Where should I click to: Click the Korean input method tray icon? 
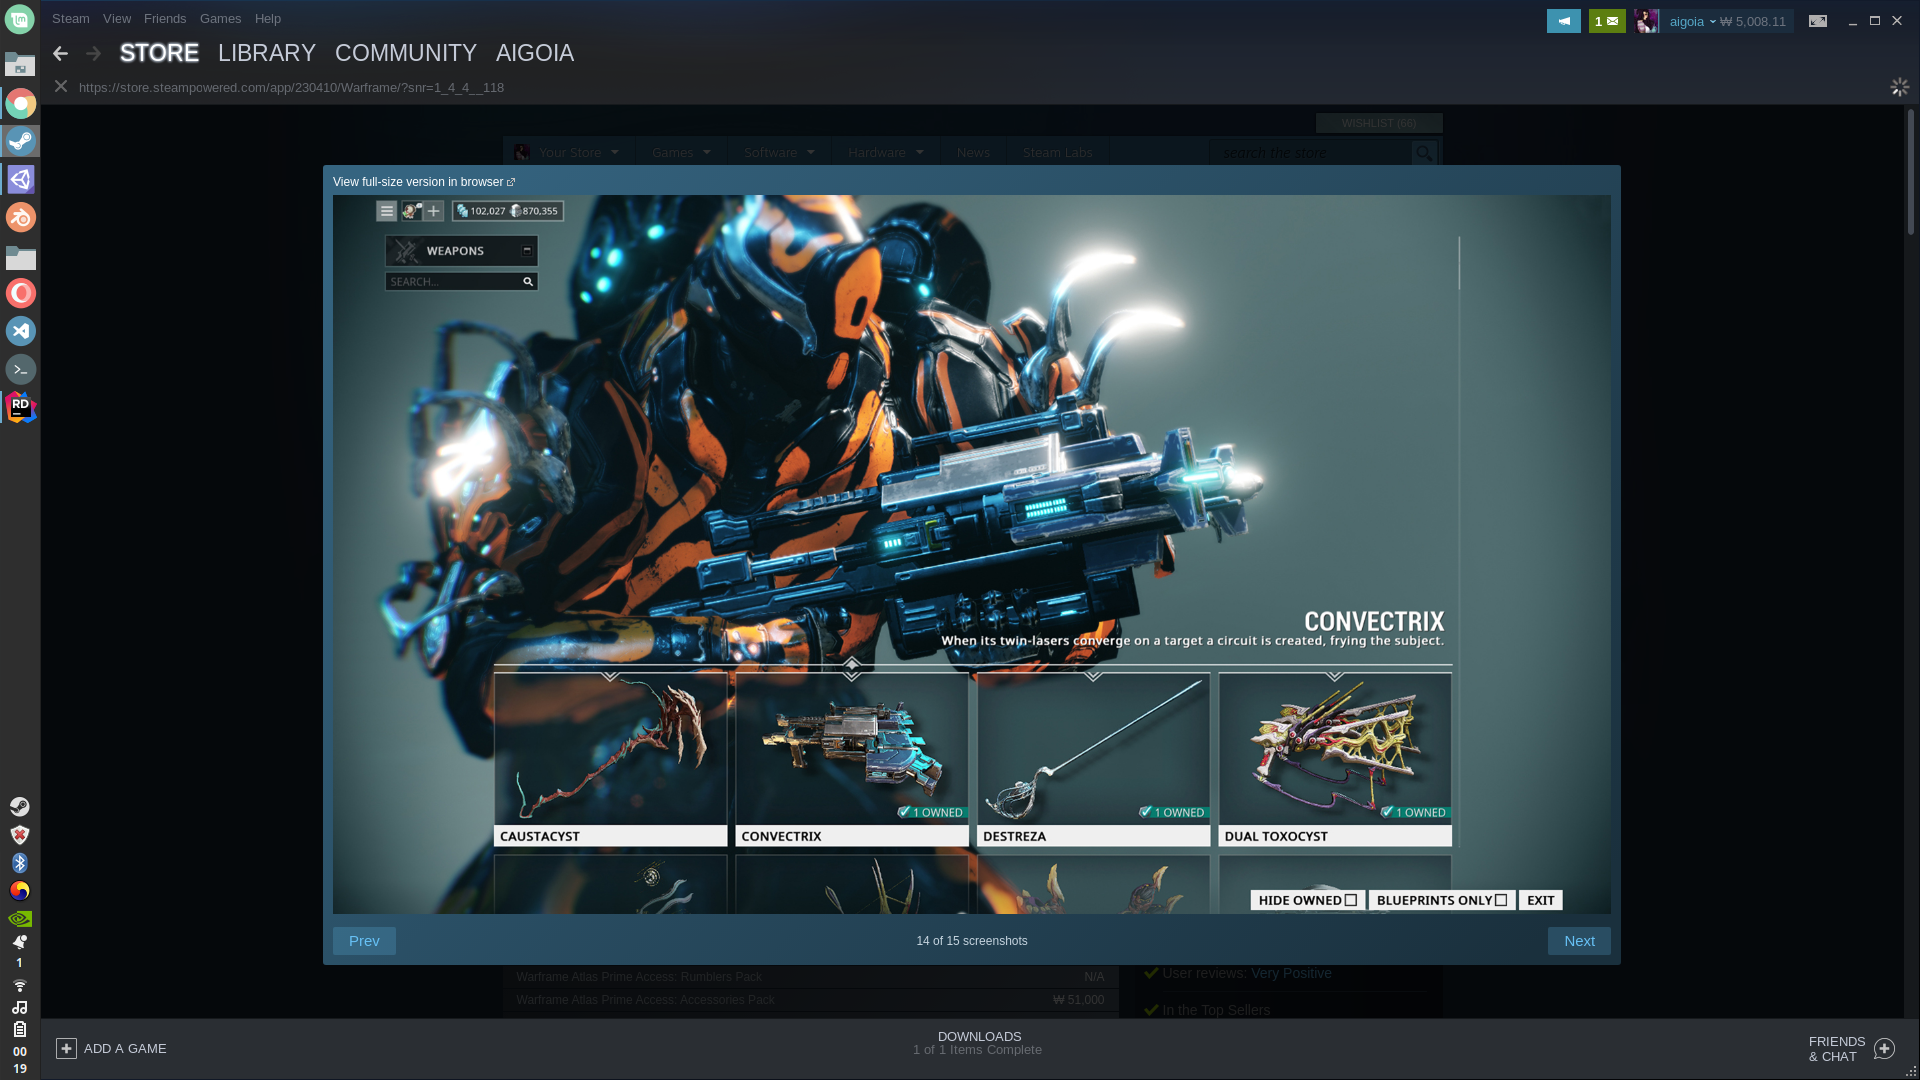coord(20,890)
